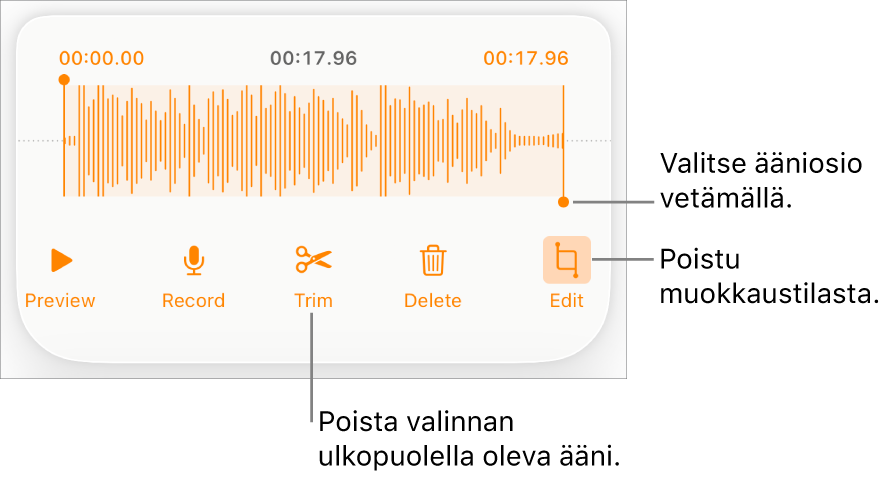Click the microphone Record icon

(194, 261)
